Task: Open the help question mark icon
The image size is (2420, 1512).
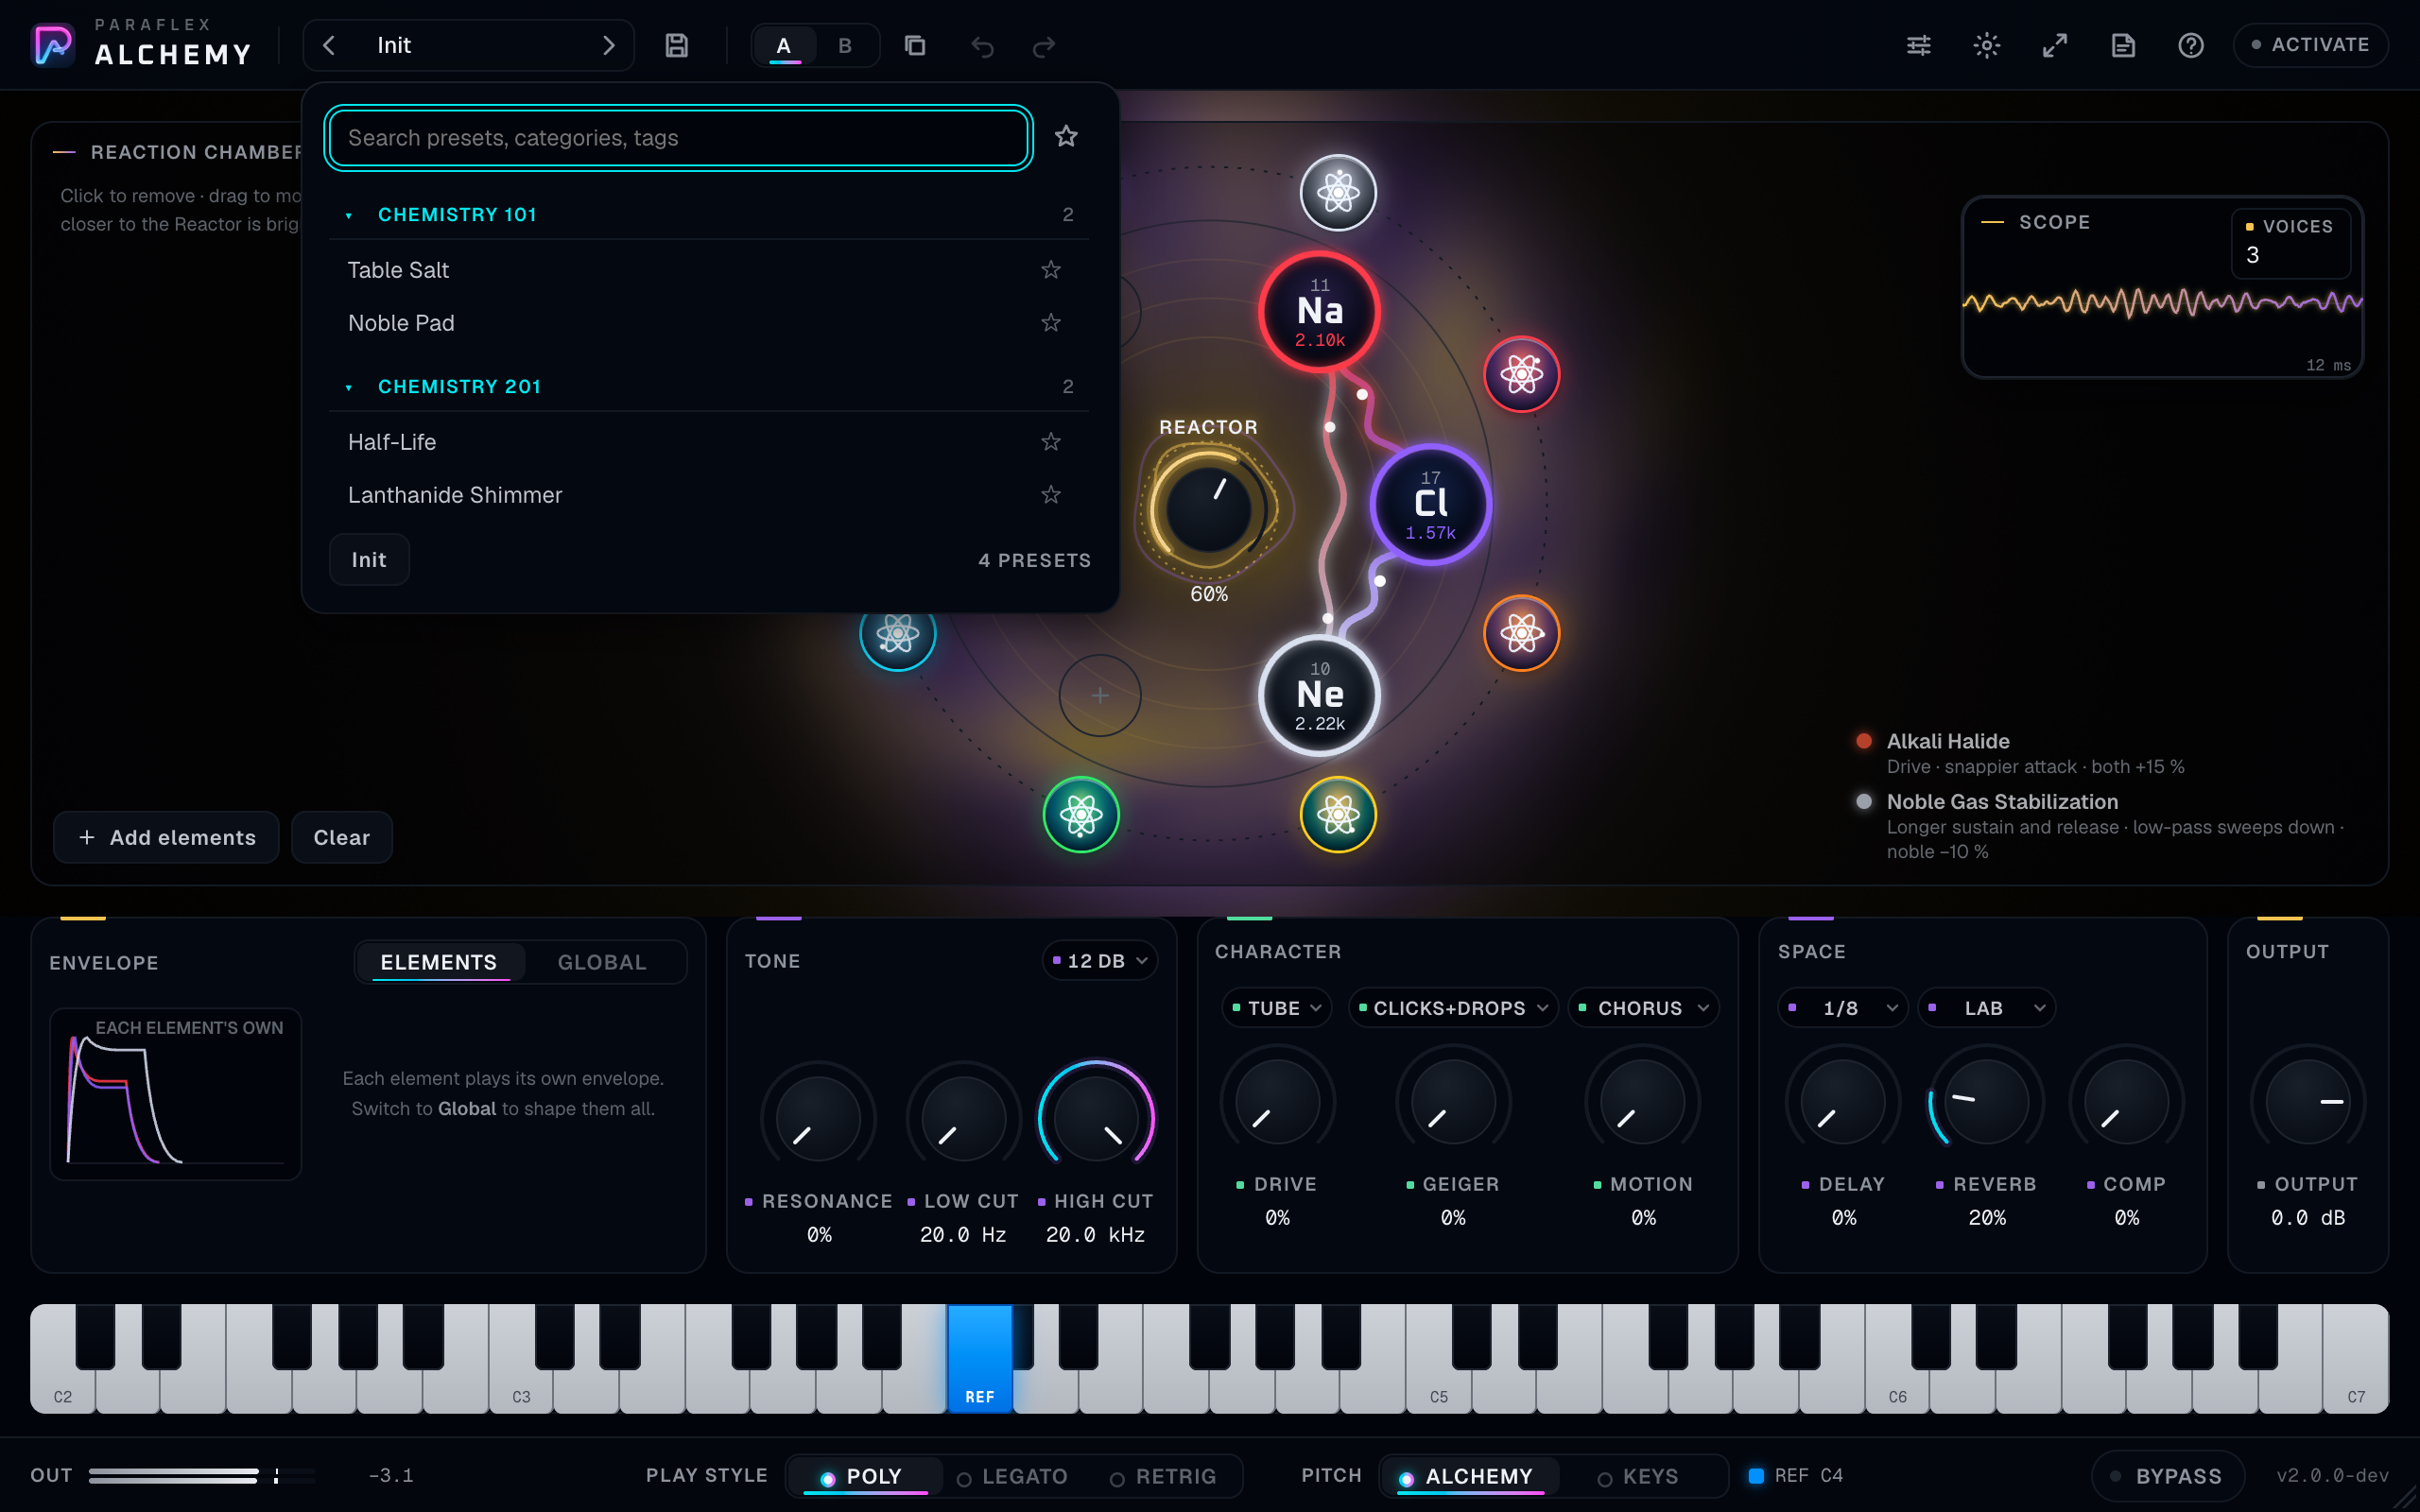Action: 2190,45
